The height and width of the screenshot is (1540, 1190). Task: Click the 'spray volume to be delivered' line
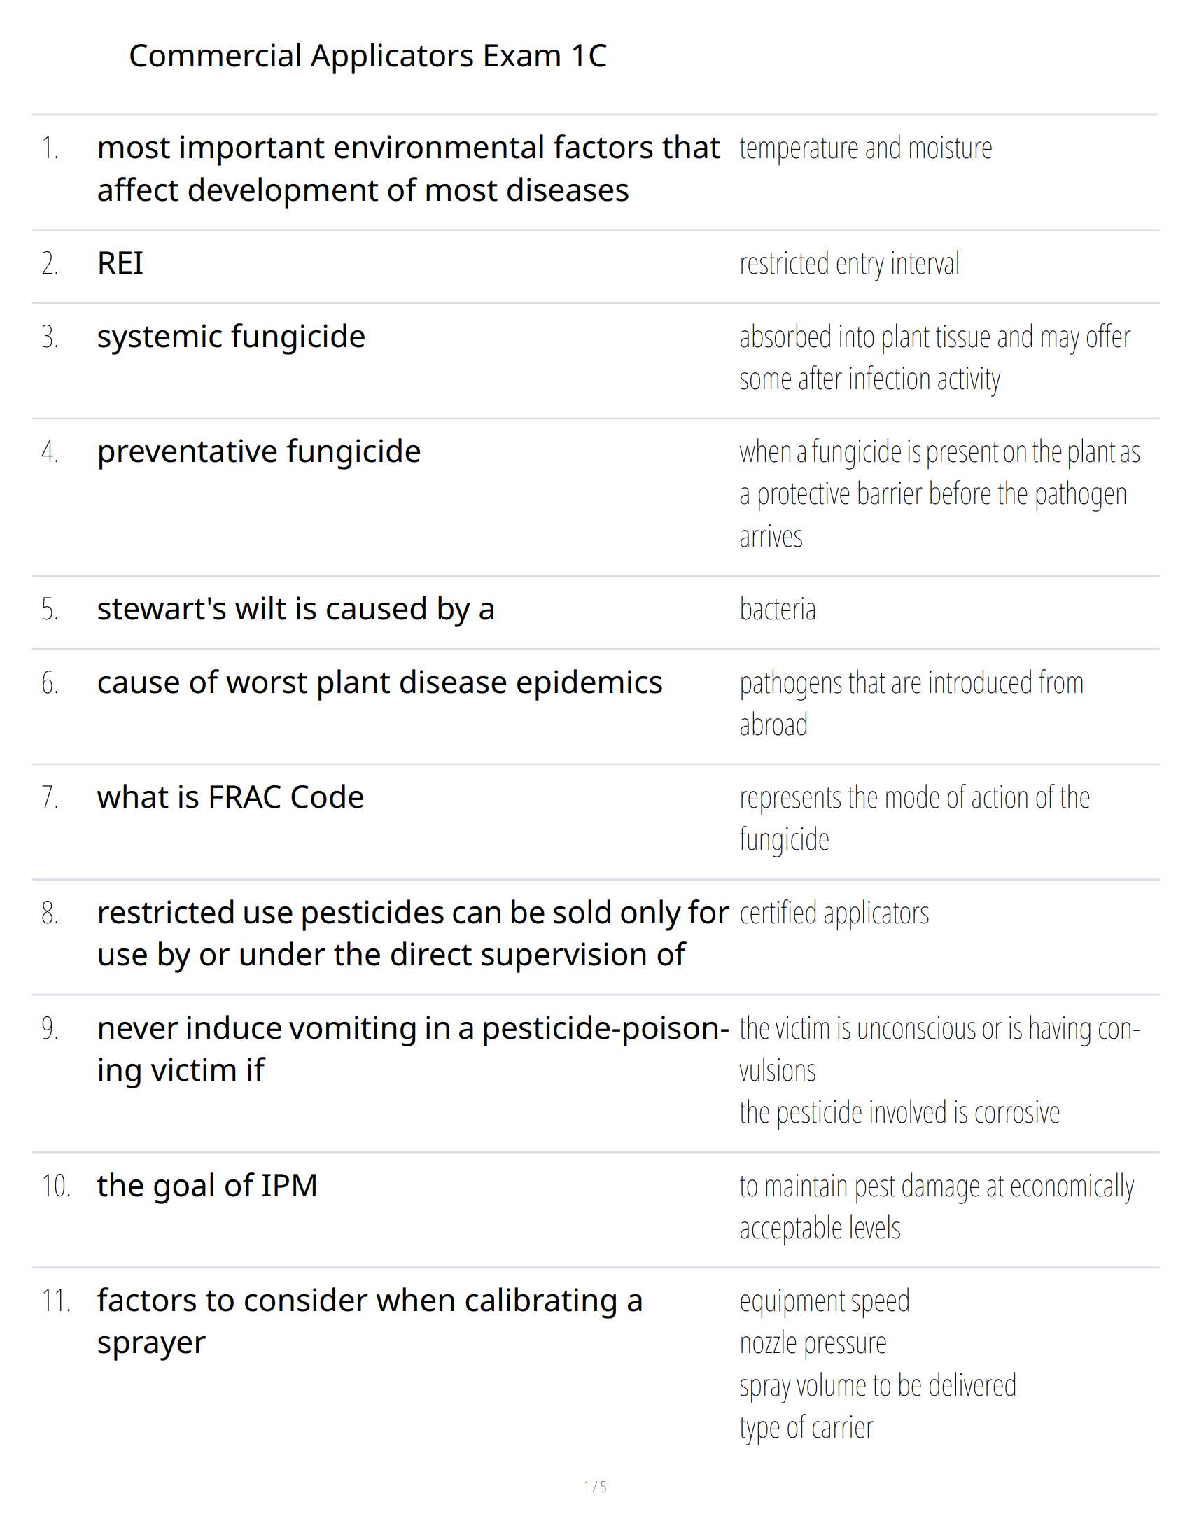pos(877,1385)
